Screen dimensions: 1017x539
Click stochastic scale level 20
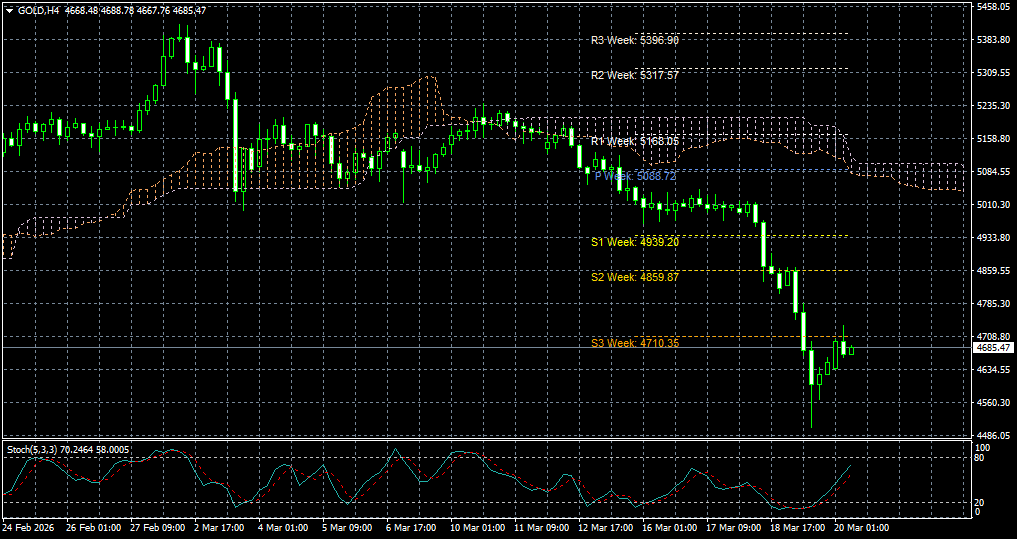(981, 503)
